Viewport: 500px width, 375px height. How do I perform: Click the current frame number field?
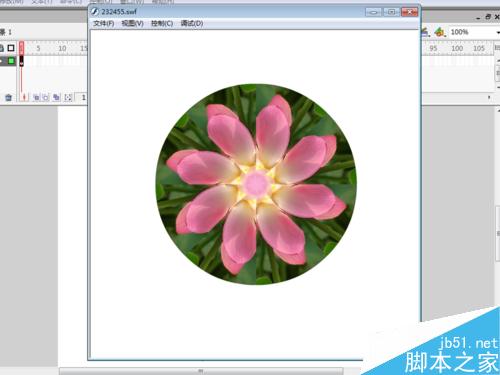83,97
